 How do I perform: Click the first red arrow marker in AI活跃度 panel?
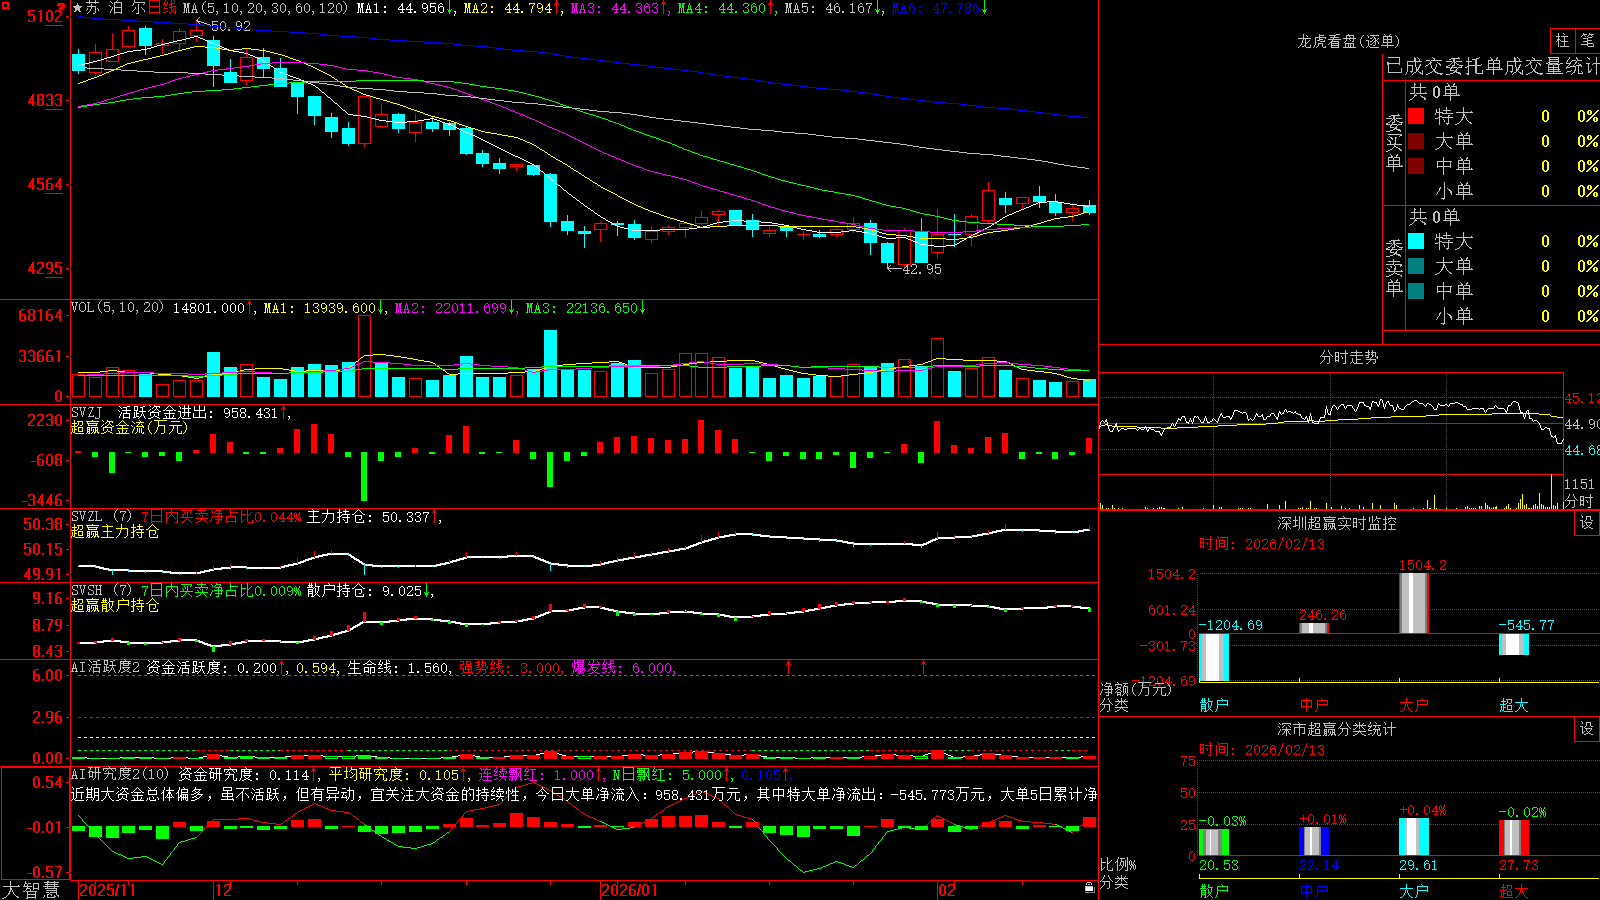pos(789,666)
